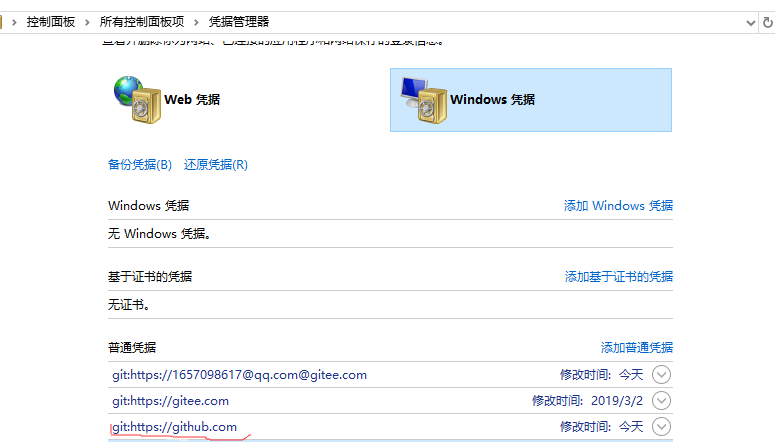This screenshot has width=775, height=442.
Task: Click the breadcrumb arrow after 控制面板
Action: 88,21
